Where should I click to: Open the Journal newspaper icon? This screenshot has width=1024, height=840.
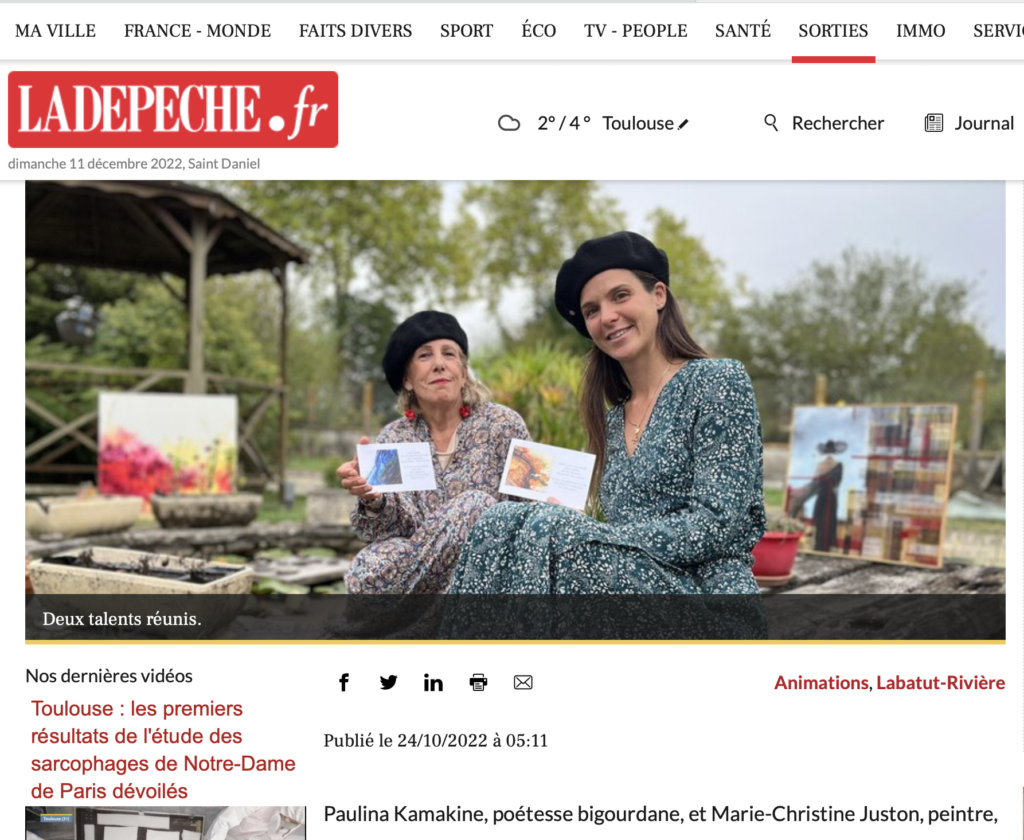pyautogui.click(x=934, y=123)
